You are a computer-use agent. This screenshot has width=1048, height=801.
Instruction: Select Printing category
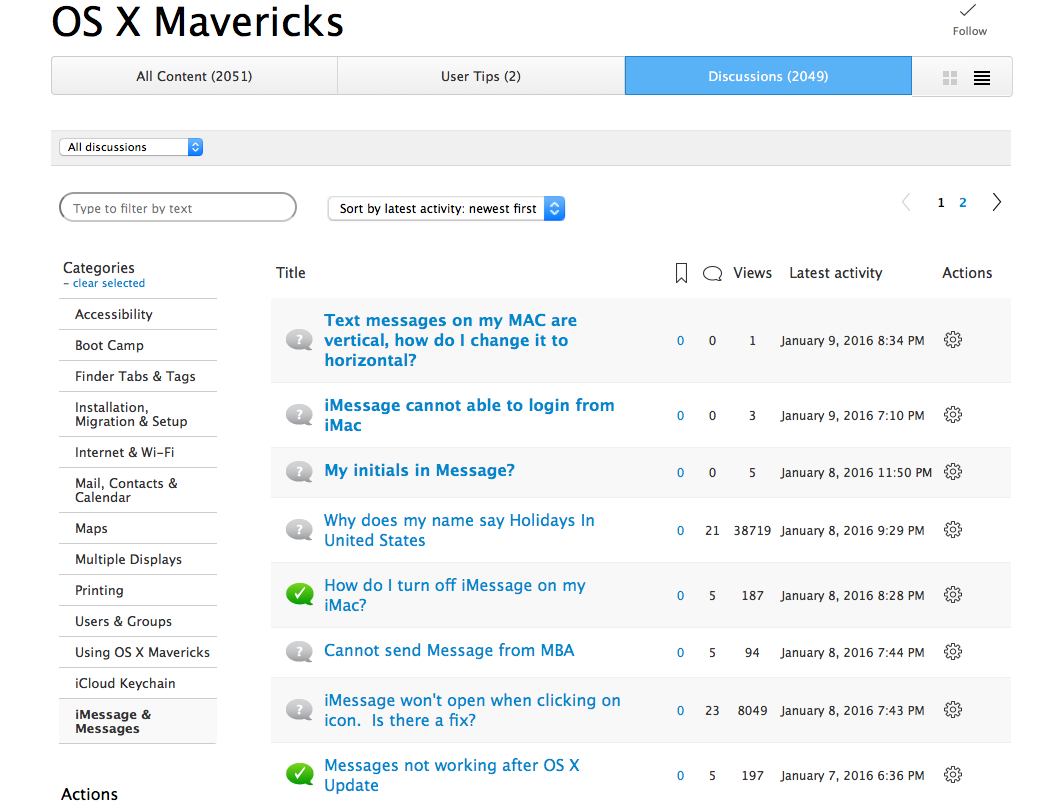click(138, 590)
